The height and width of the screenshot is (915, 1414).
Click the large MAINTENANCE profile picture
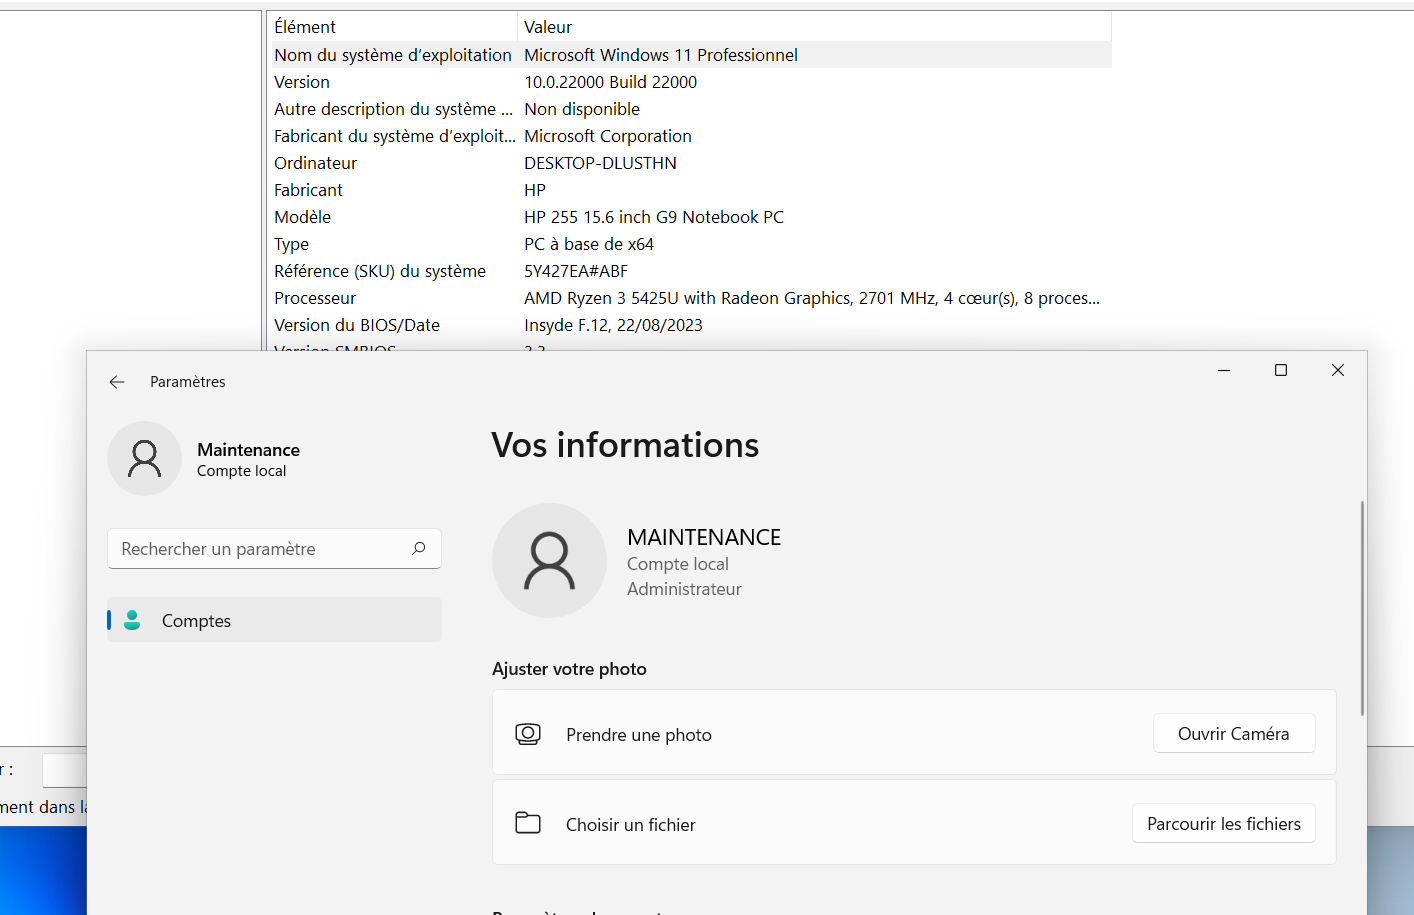(549, 560)
